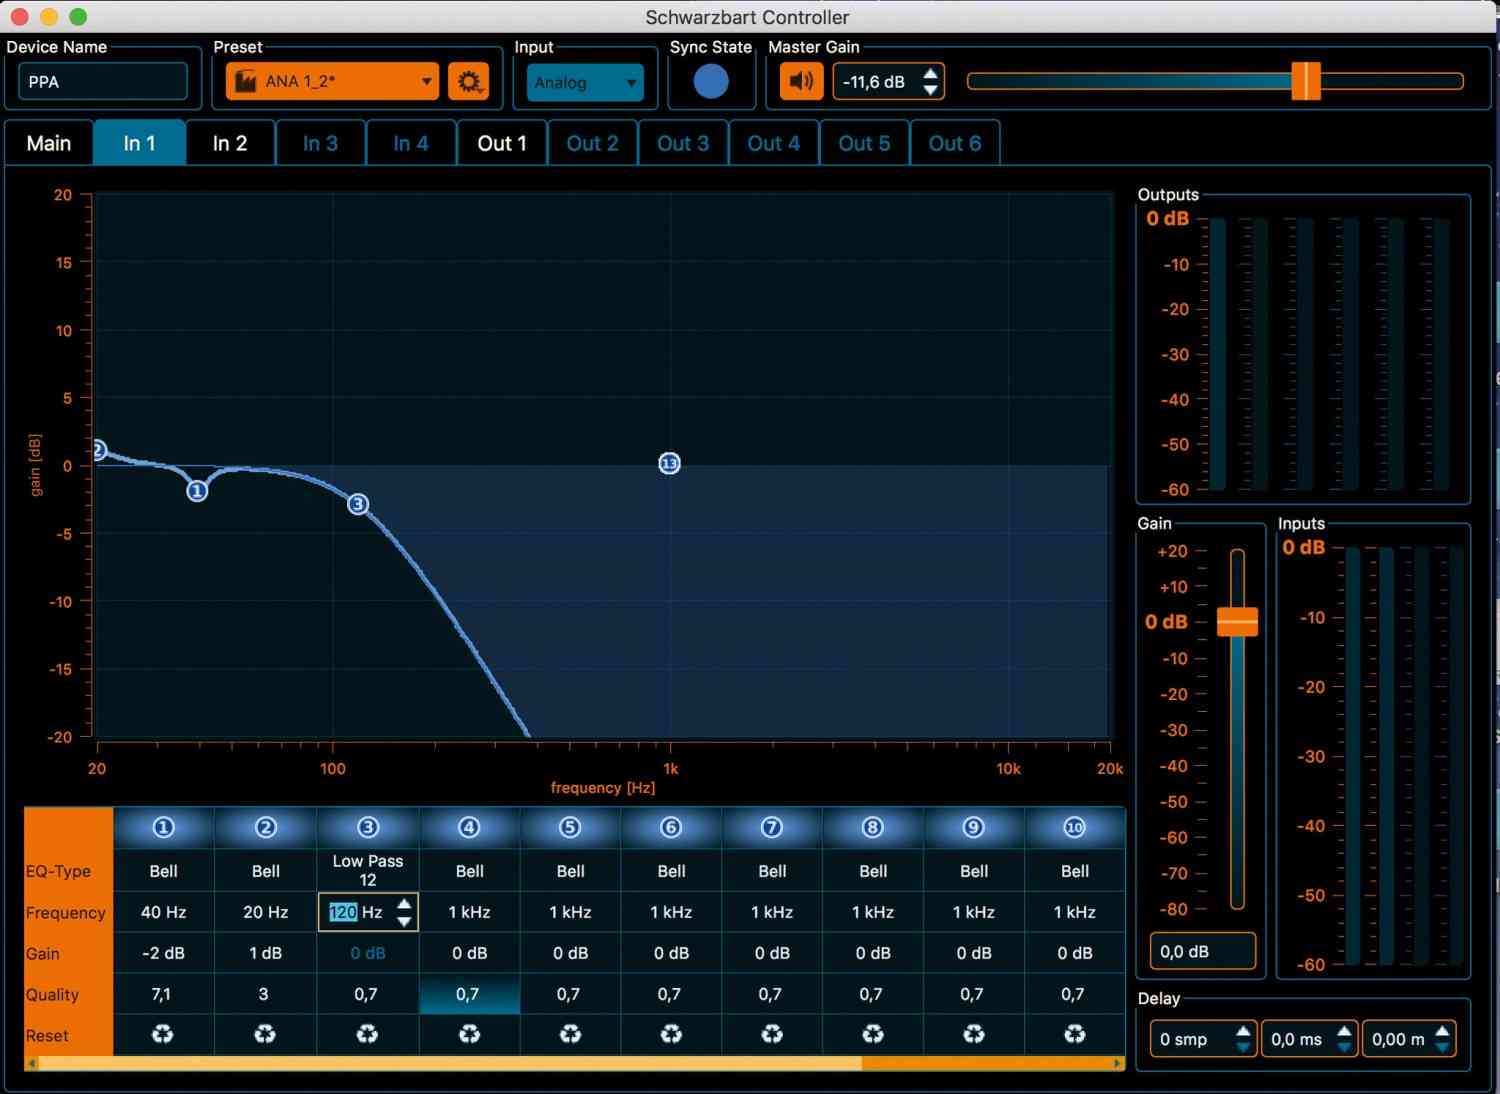This screenshot has height=1094, width=1500.
Task: Reset EQ band 4 with recycle icon
Action: [x=469, y=1034]
